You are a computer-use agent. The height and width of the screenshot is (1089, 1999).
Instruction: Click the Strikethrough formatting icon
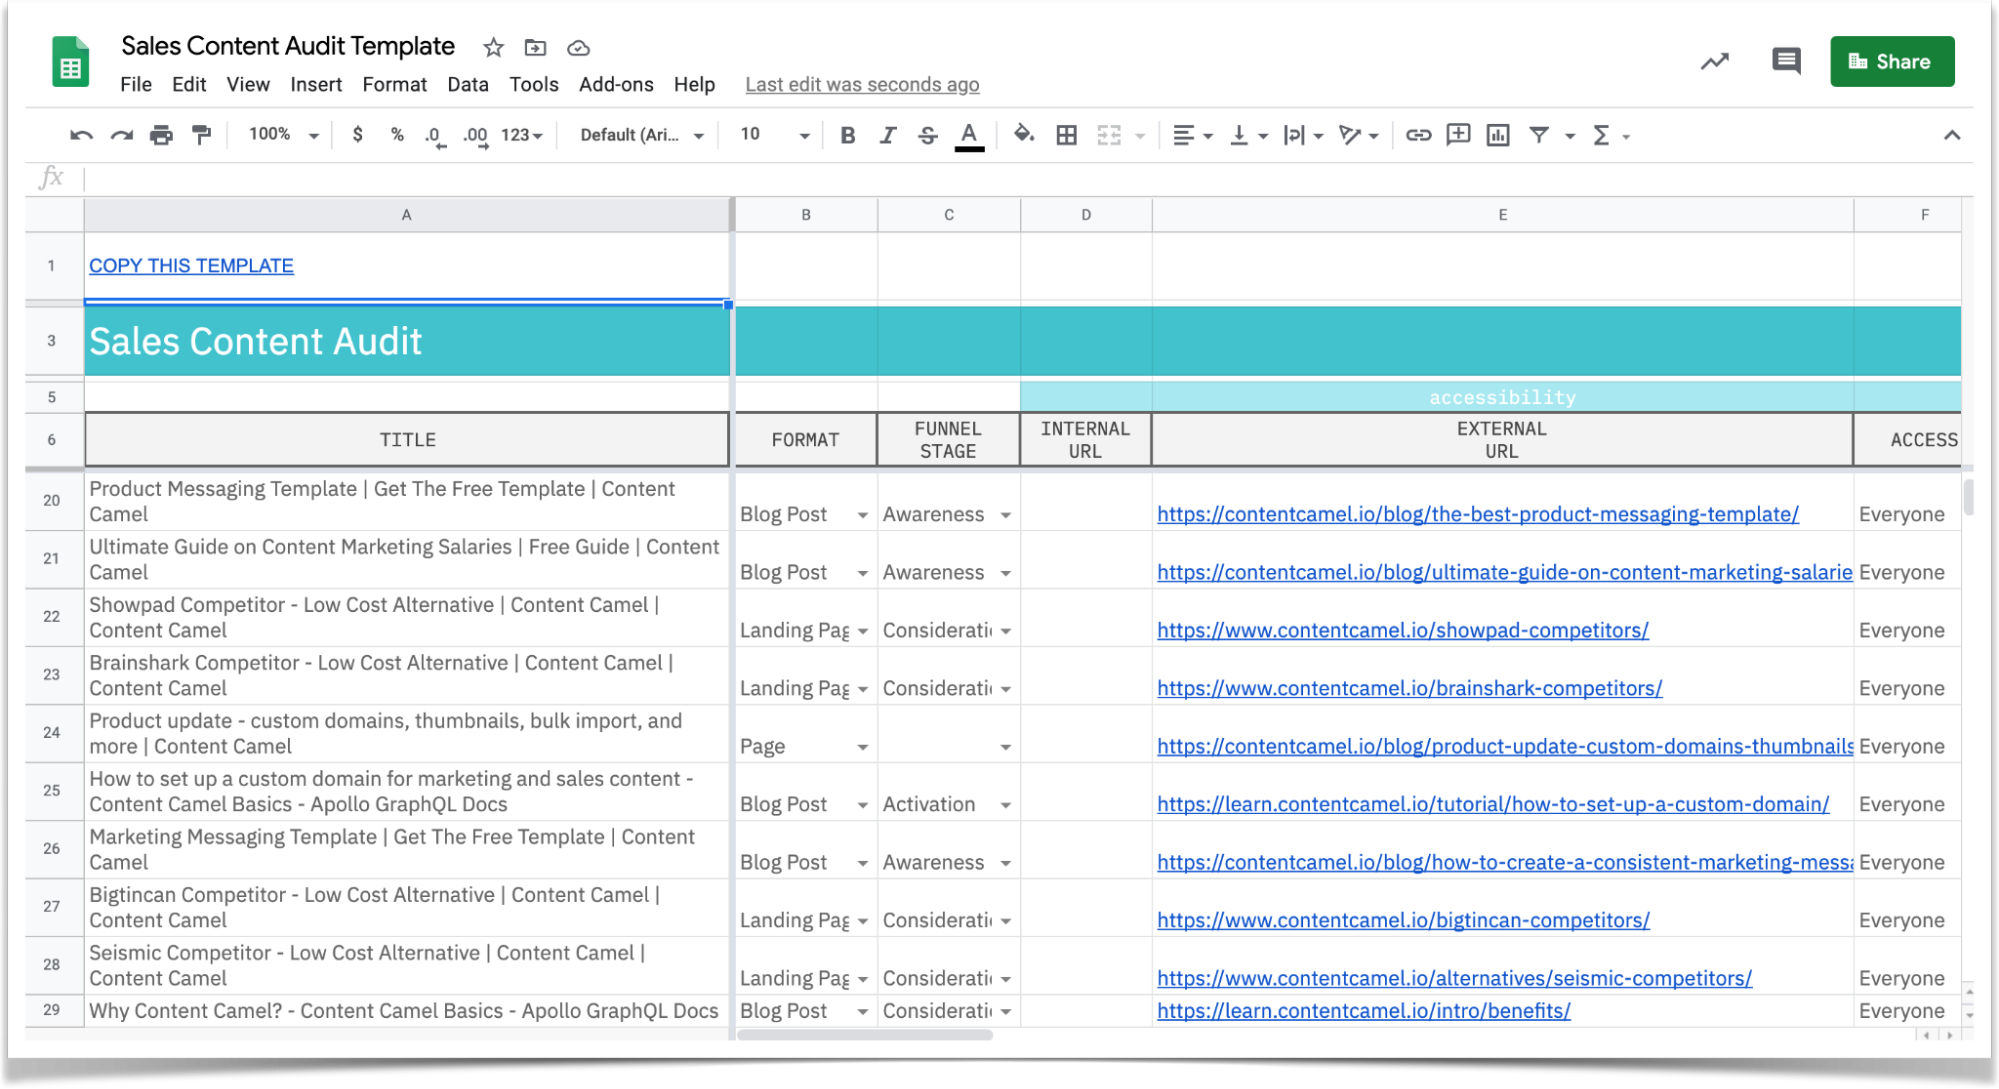coord(928,133)
